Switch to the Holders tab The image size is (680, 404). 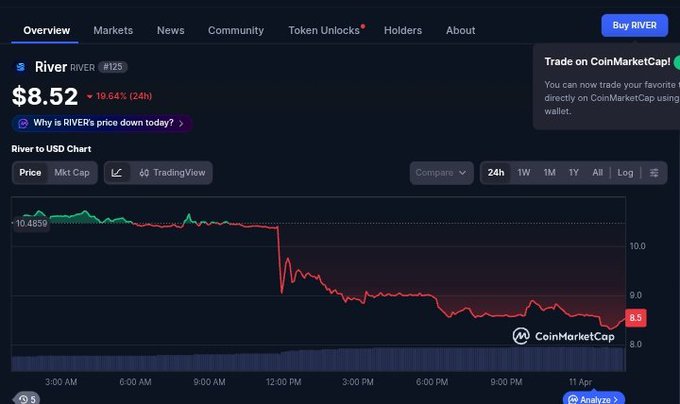pos(403,30)
